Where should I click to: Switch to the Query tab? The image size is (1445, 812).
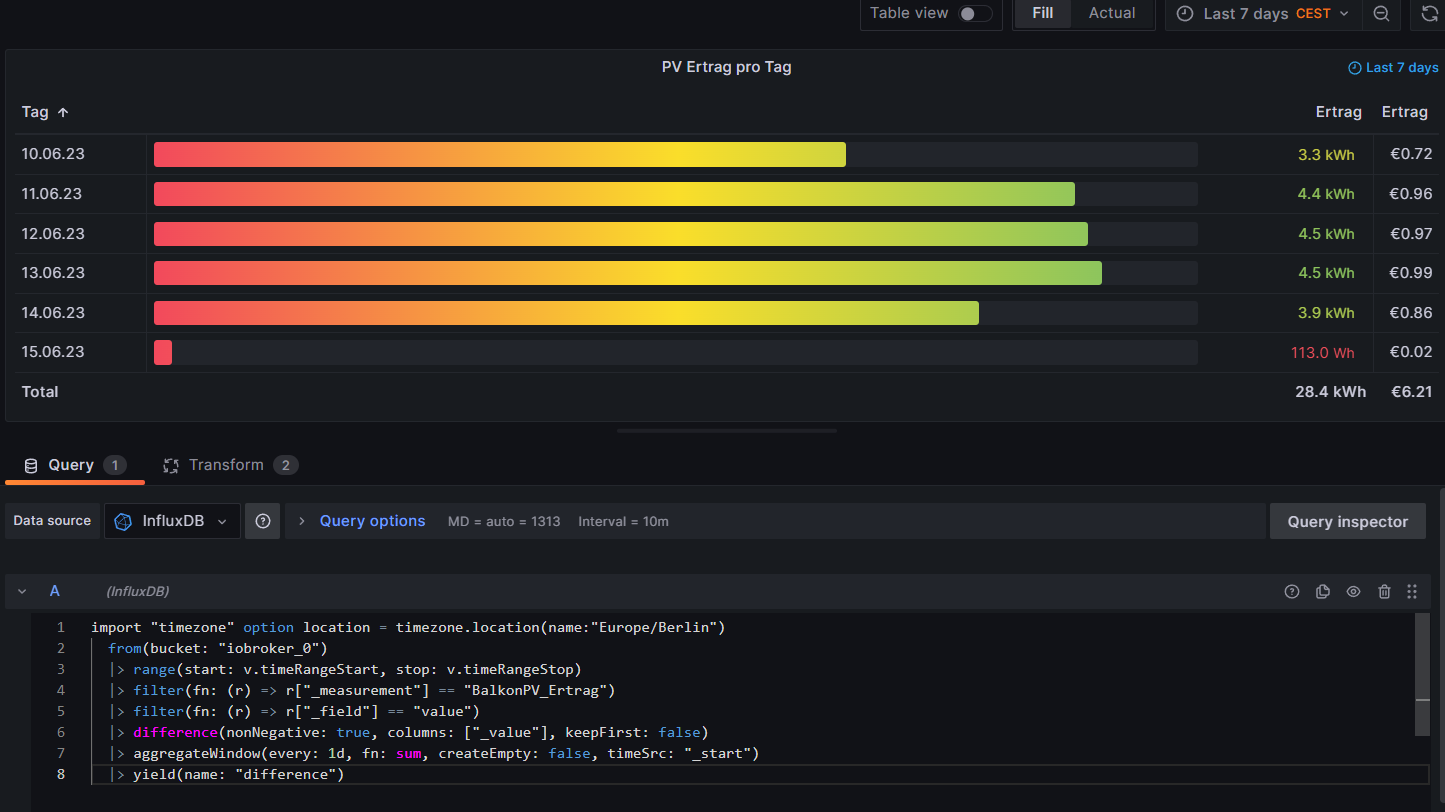tap(75, 465)
